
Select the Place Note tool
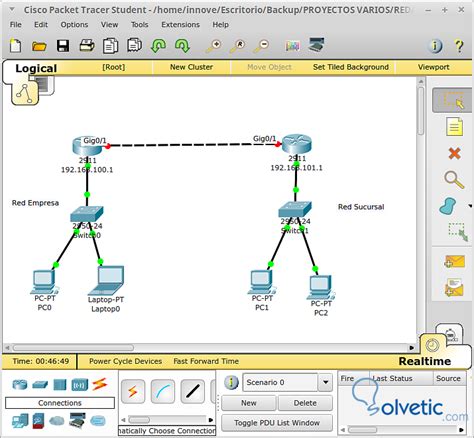click(455, 127)
